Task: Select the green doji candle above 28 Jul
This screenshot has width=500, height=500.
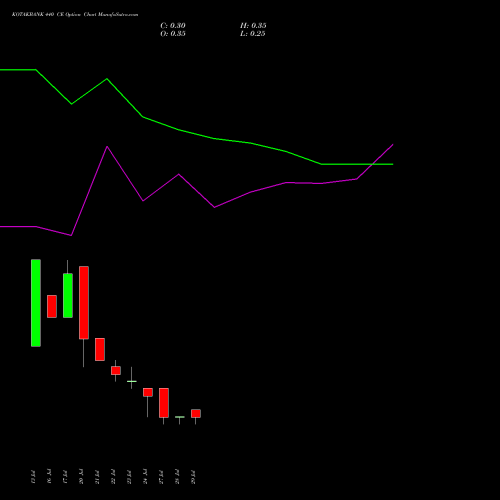Action: pyautogui.click(x=180, y=417)
